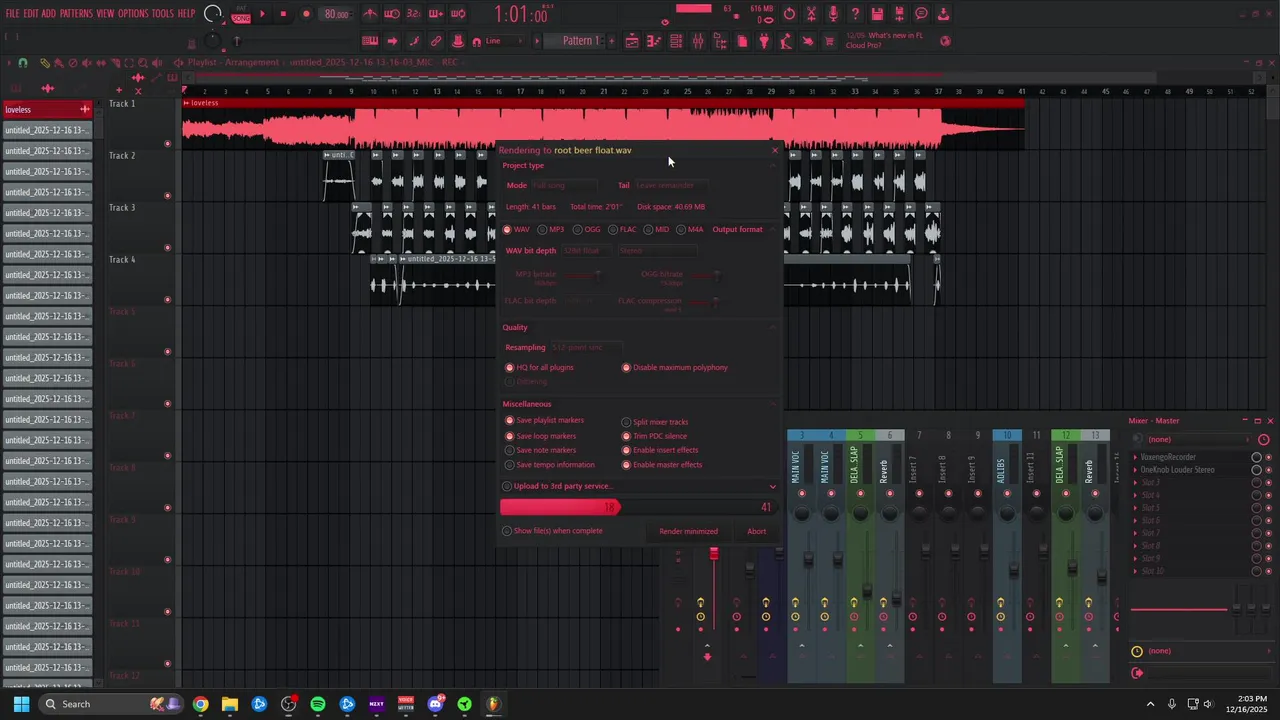Click the stamp tool icon in toolbar
This screenshot has height=720, width=1280.
[457, 41]
